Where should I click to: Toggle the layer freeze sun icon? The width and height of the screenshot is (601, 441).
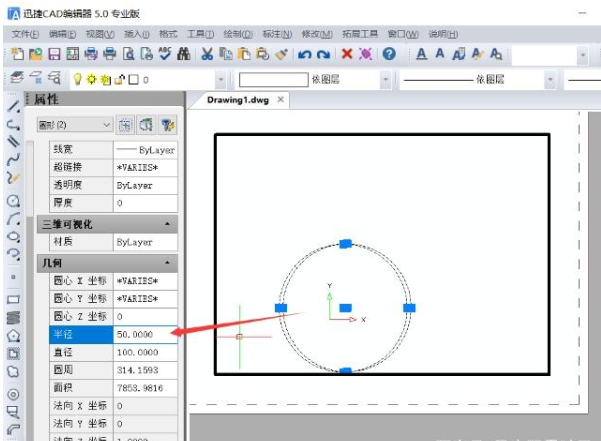[x=91, y=79]
